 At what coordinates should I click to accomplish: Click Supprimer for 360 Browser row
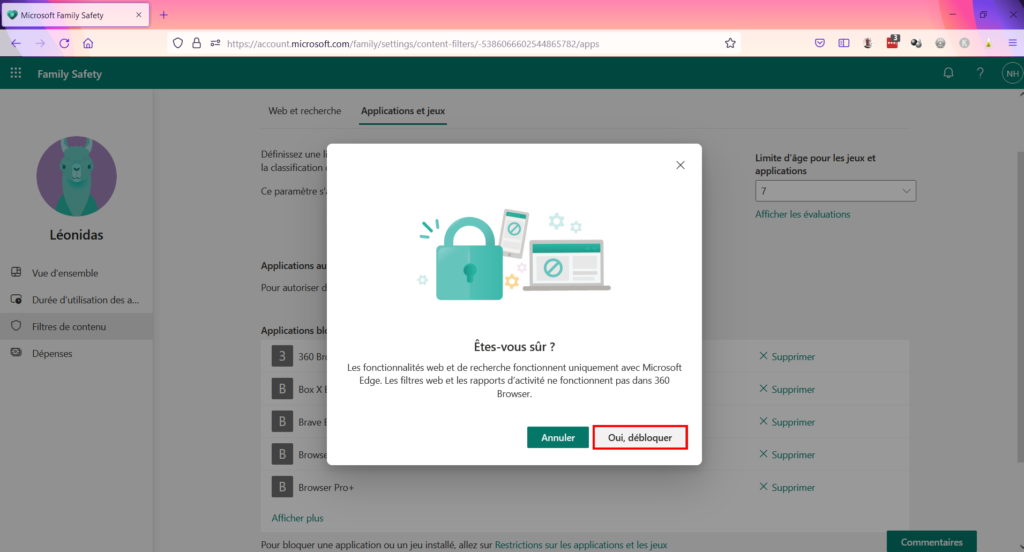click(787, 357)
